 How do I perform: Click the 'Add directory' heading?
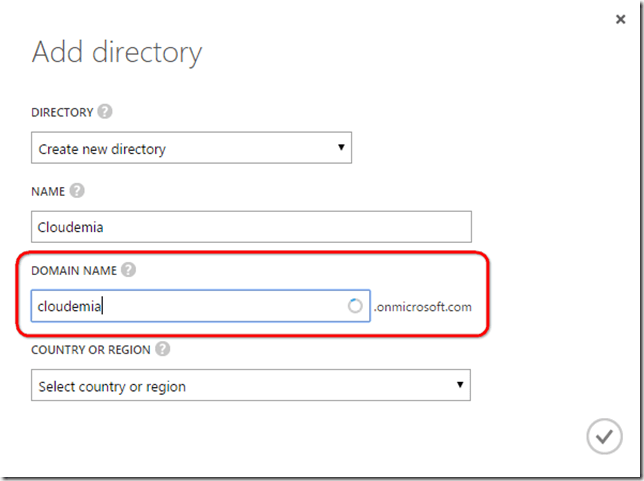pyautogui.click(x=117, y=52)
